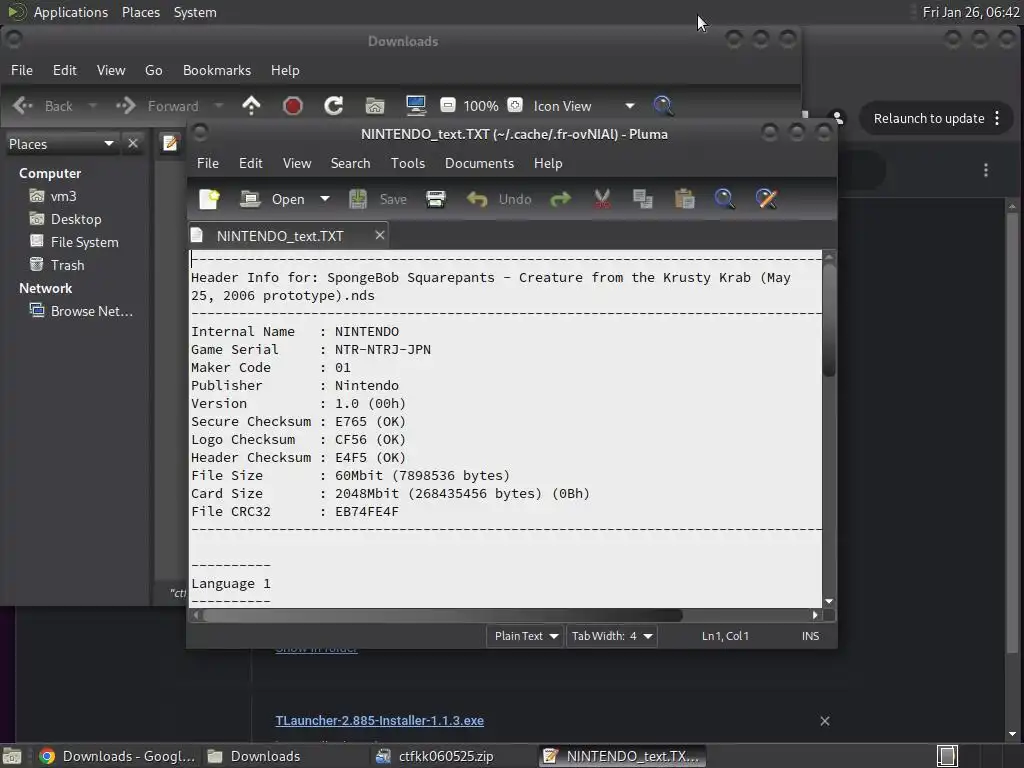Image resolution: width=1024 pixels, height=768 pixels.
Task: Open View menu in Downloads window
Action: 111,70
